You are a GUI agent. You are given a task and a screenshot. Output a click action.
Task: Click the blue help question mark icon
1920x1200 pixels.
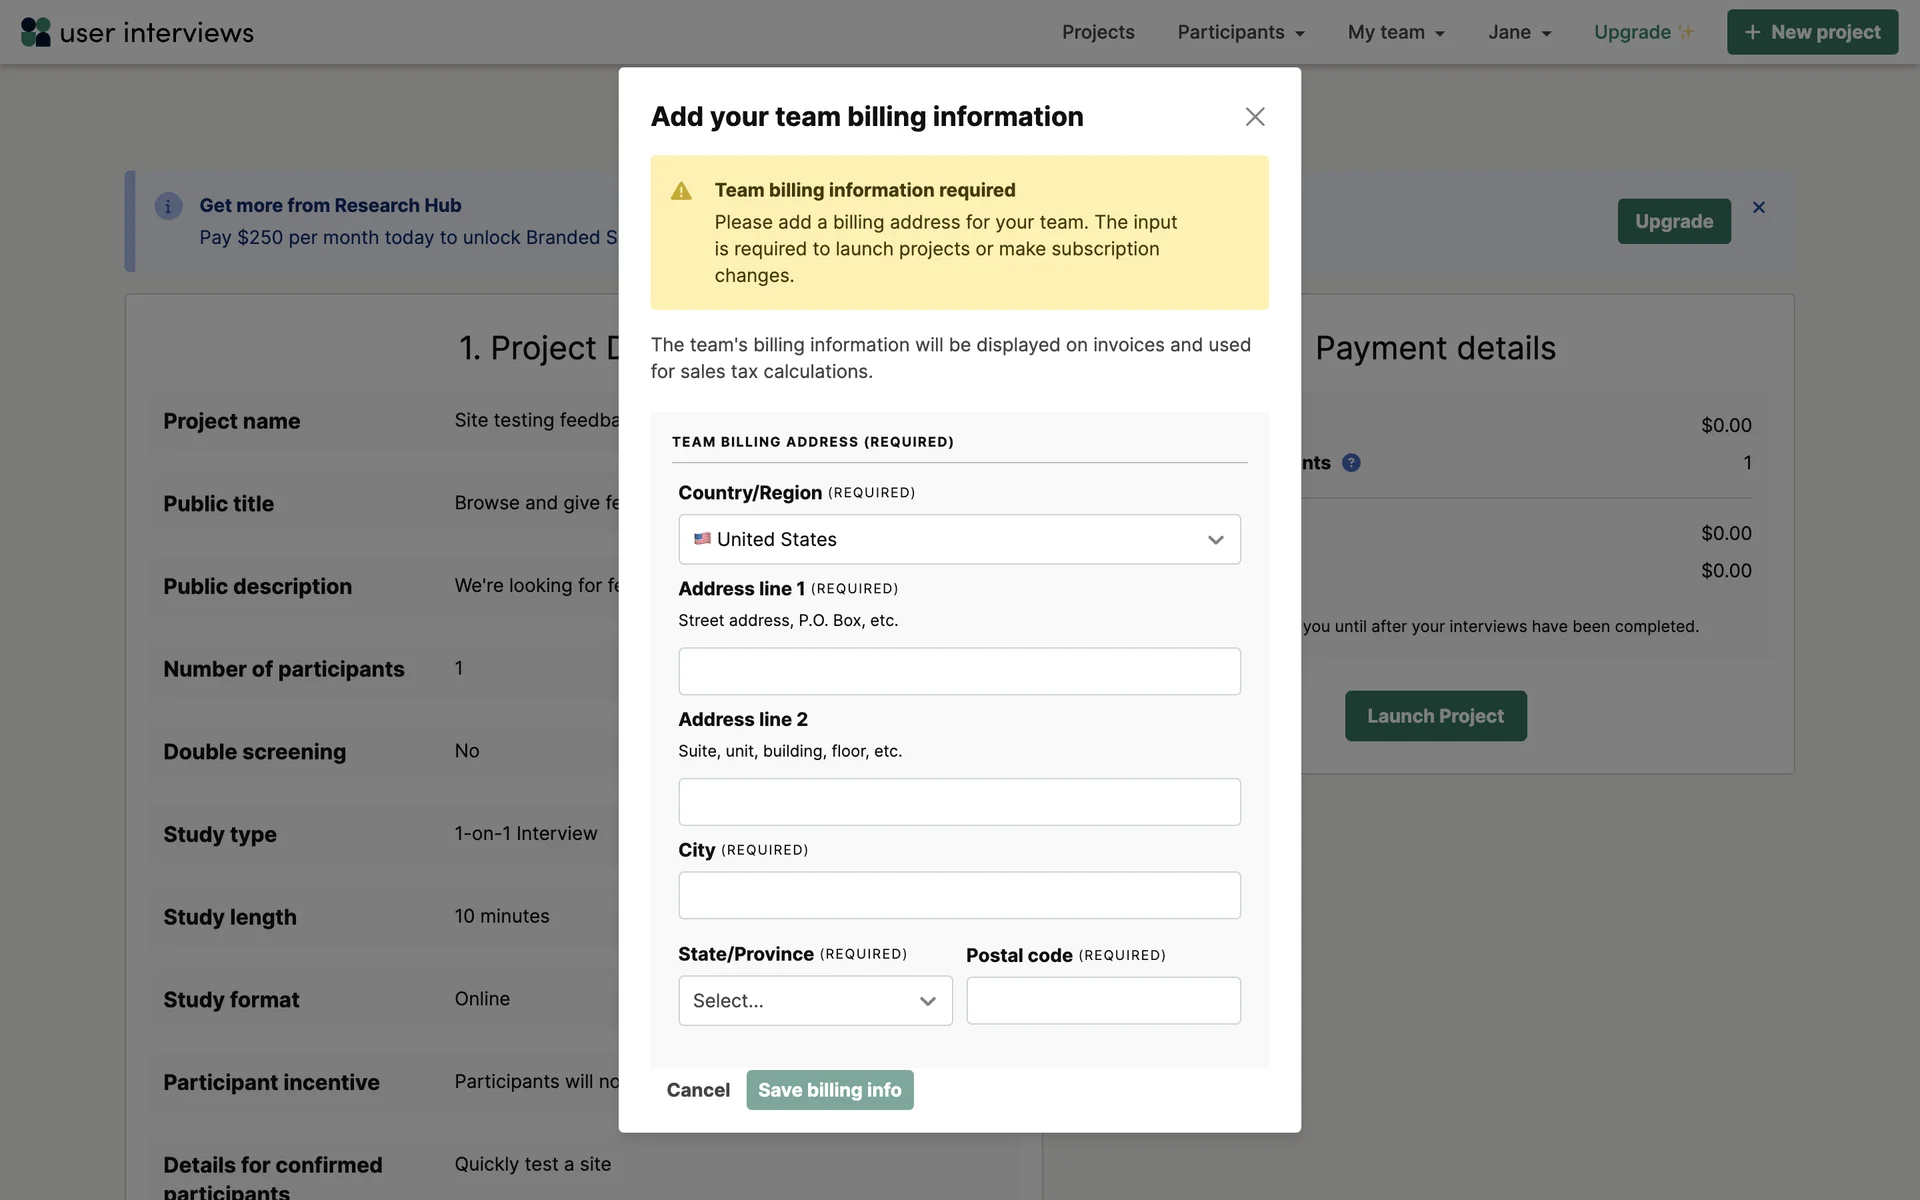(x=1351, y=463)
